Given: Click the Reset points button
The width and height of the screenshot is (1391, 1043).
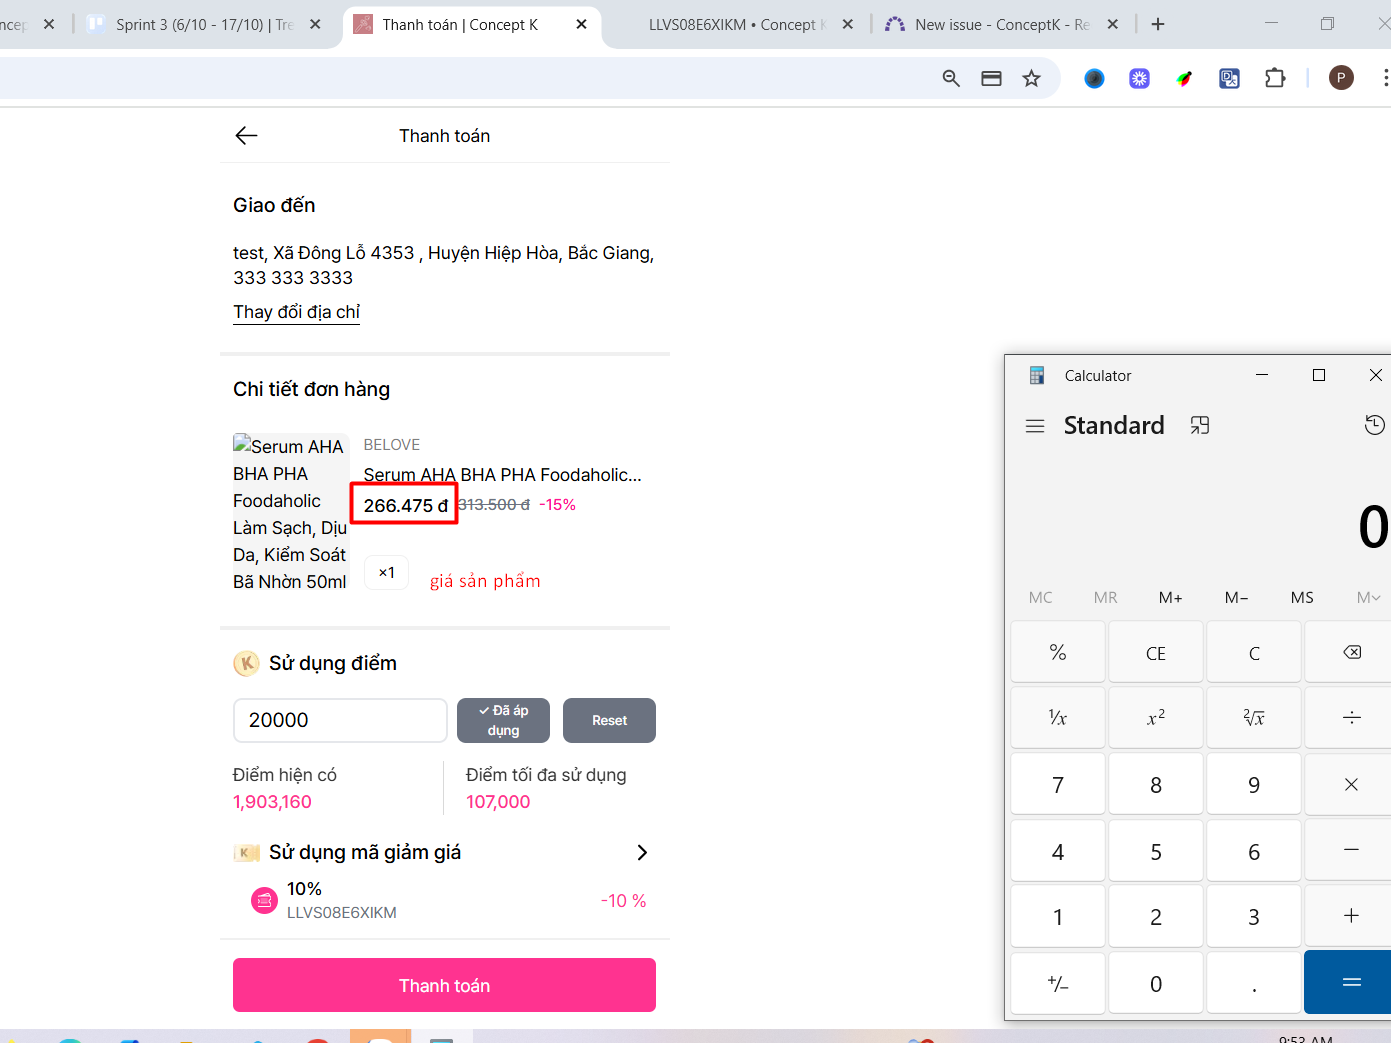Looking at the screenshot, I should tap(609, 720).
